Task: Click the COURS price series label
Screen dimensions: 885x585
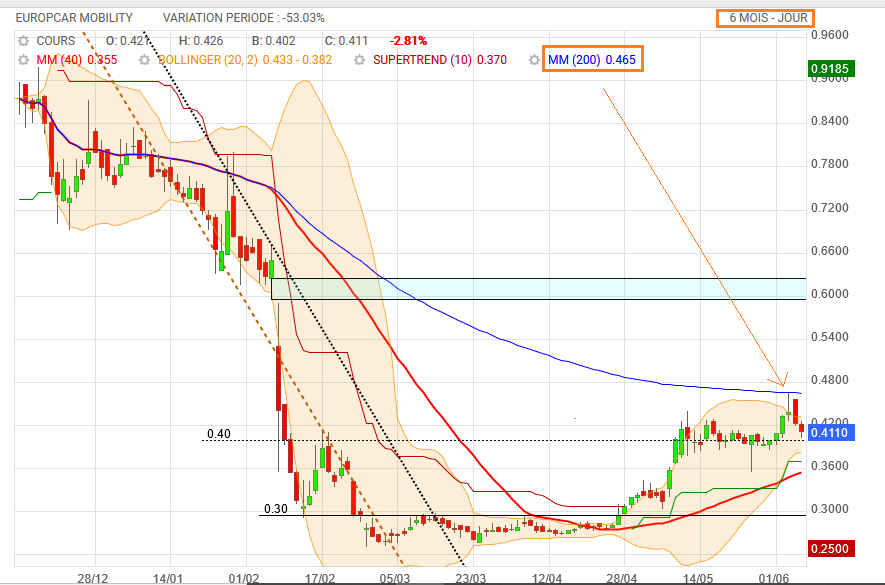Action: [x=55, y=41]
